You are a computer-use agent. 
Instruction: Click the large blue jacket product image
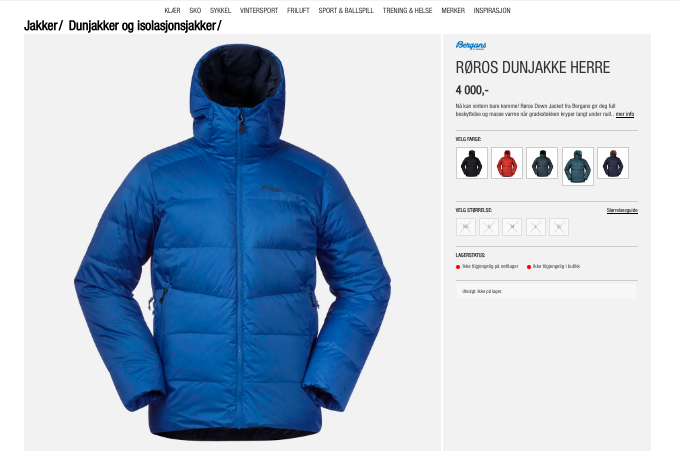232,242
